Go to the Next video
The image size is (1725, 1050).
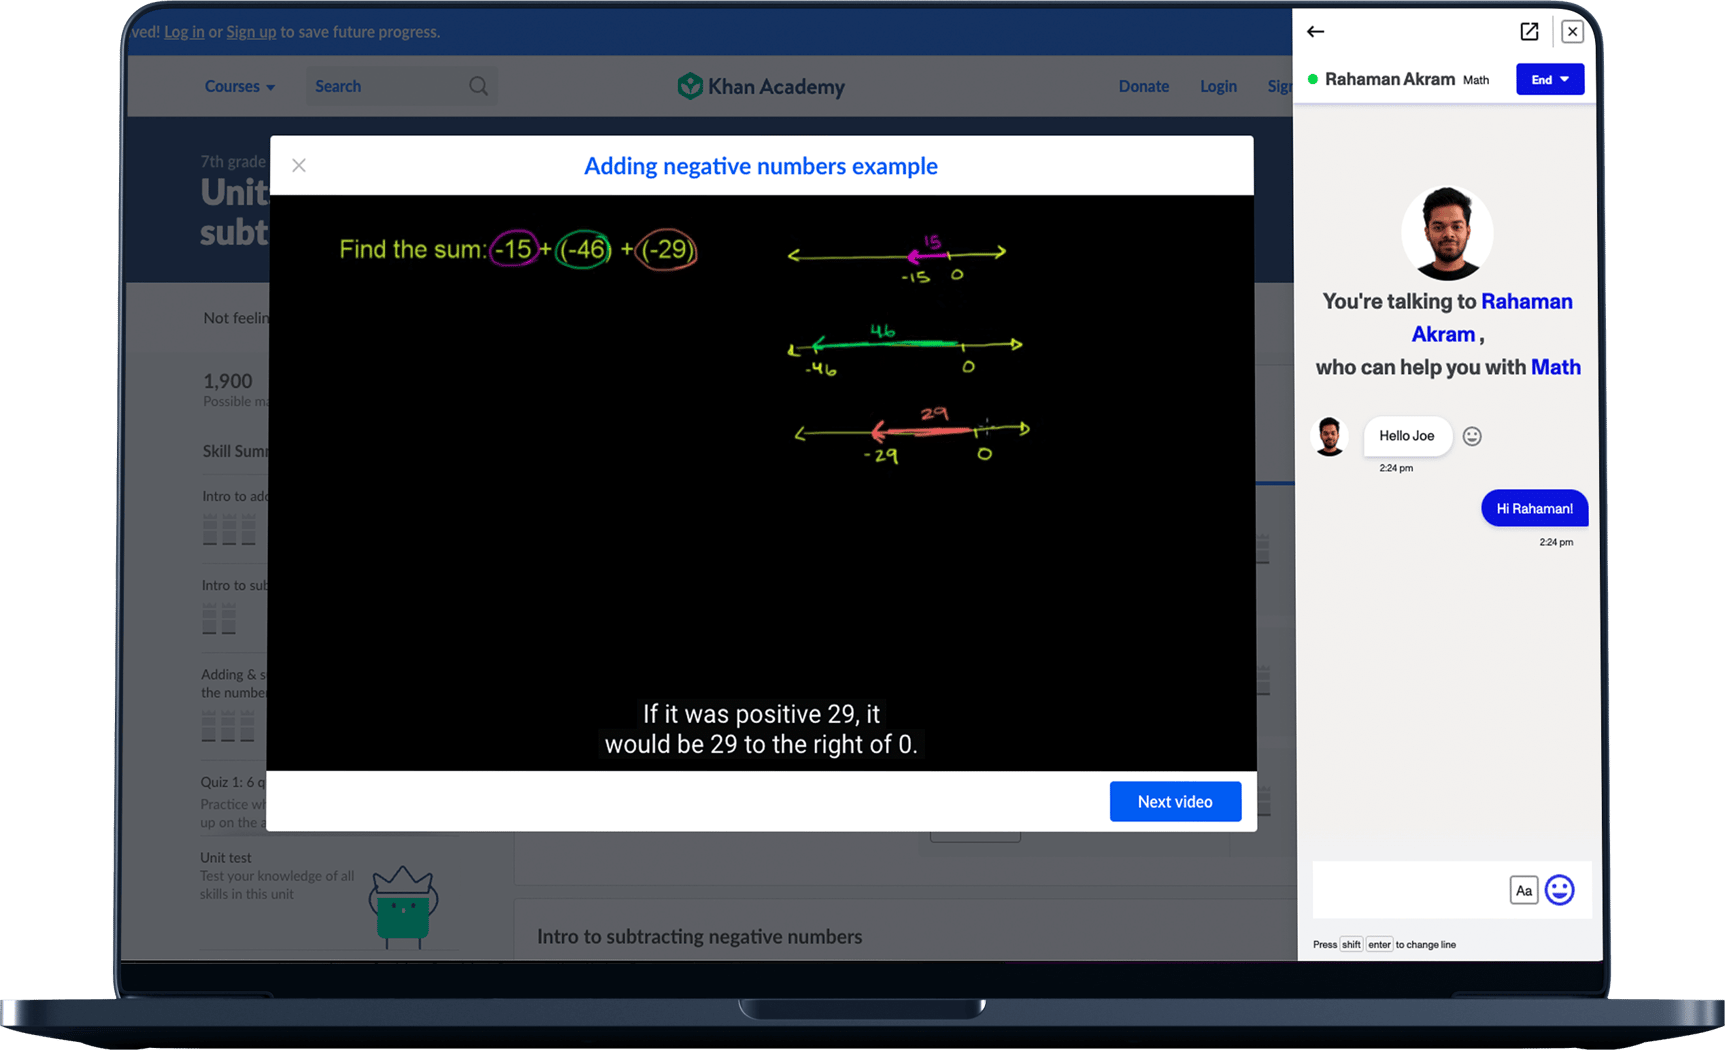(x=1174, y=802)
